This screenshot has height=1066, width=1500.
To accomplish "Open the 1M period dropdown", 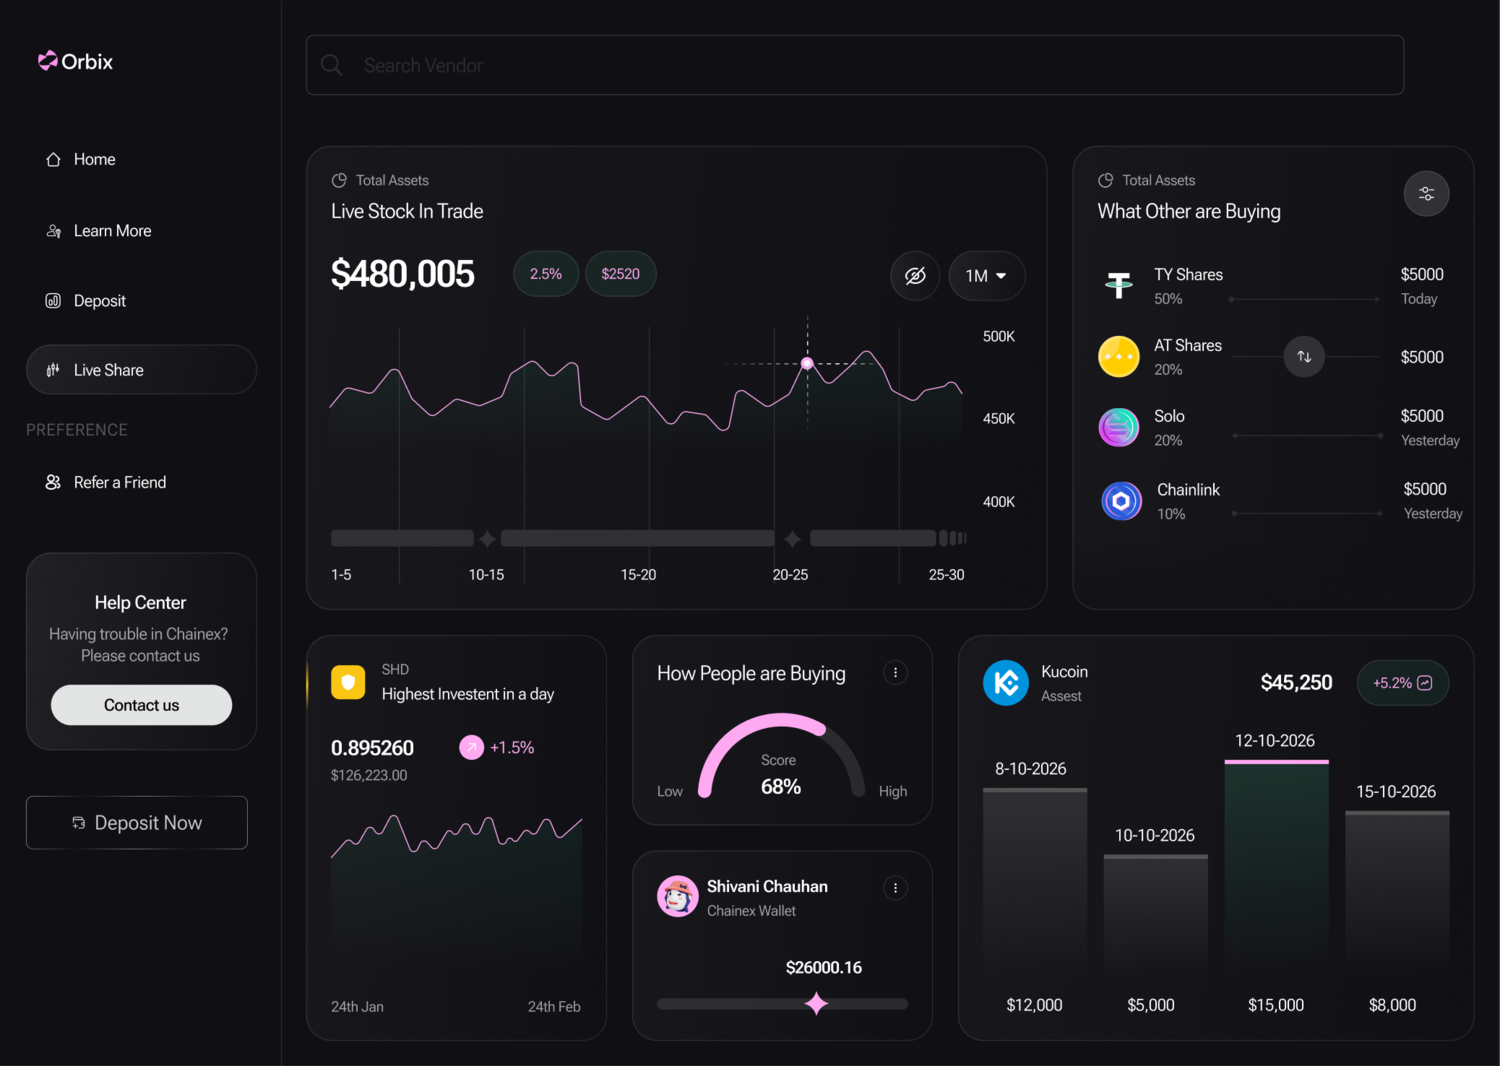I will point(986,276).
